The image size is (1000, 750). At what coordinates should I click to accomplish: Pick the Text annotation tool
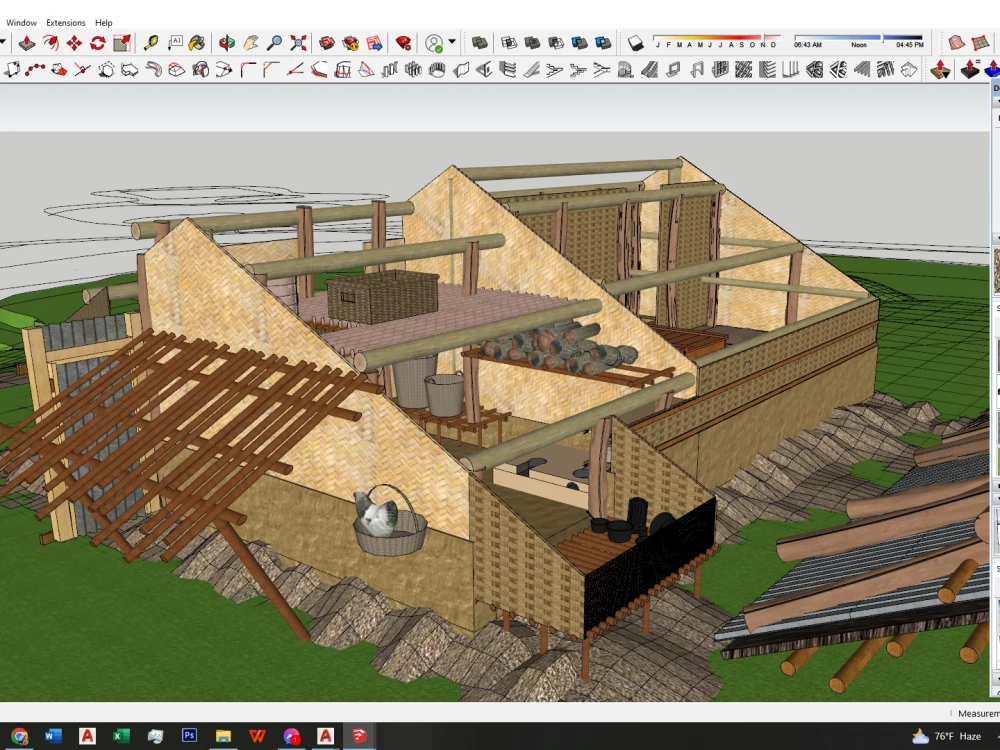(174, 43)
